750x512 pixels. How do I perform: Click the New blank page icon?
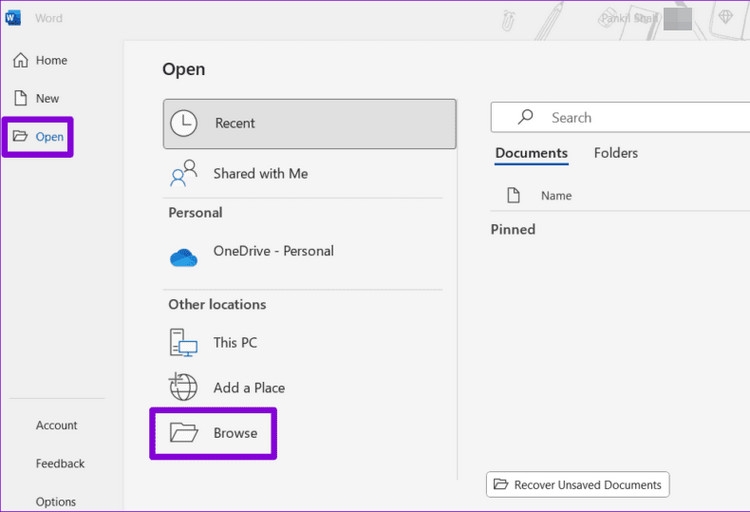point(21,98)
